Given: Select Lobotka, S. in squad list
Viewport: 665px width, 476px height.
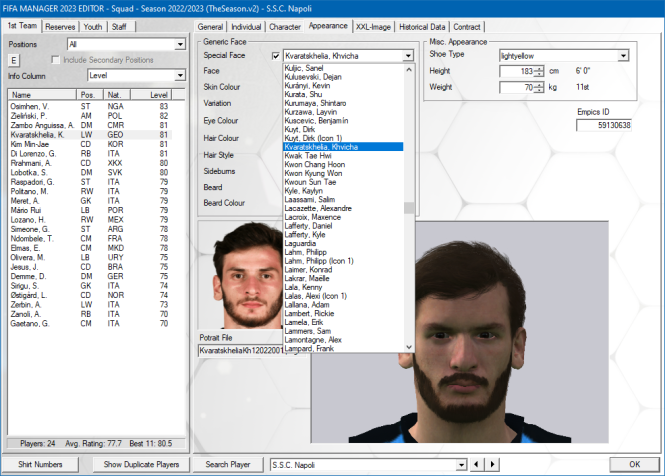Looking at the screenshot, I should [x=89, y=172].
